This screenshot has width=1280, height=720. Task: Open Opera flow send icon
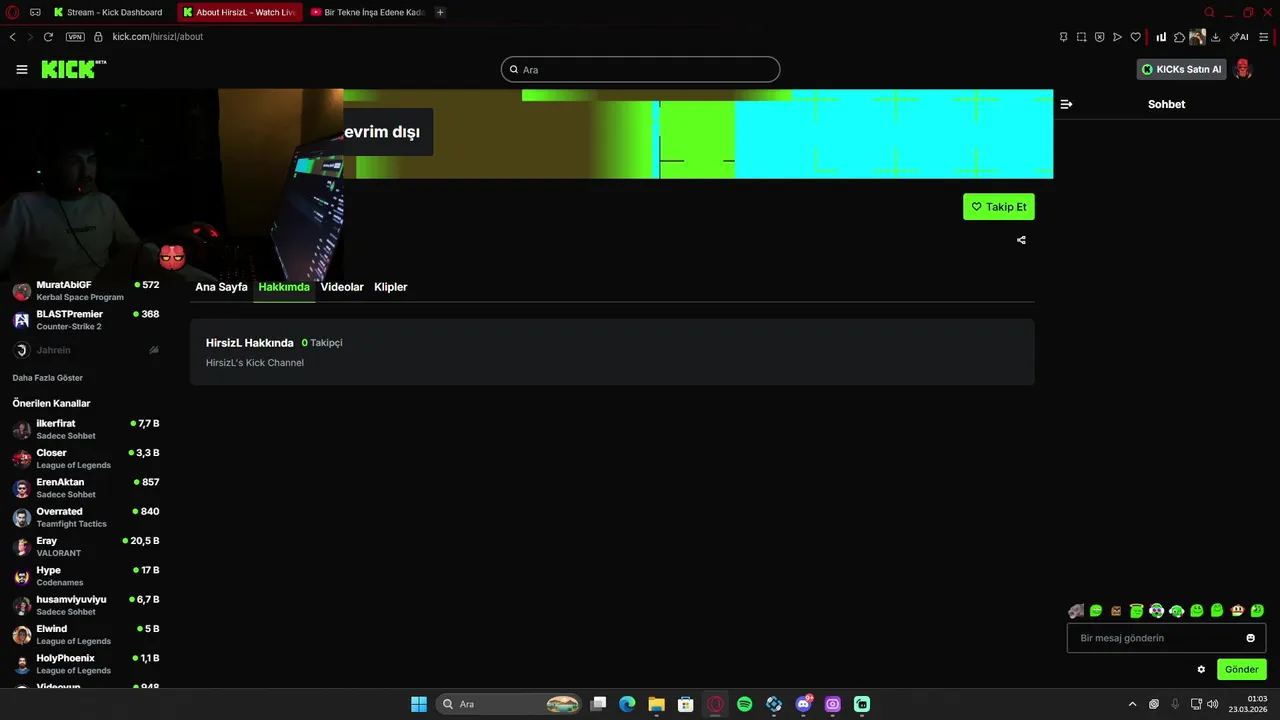1117,37
